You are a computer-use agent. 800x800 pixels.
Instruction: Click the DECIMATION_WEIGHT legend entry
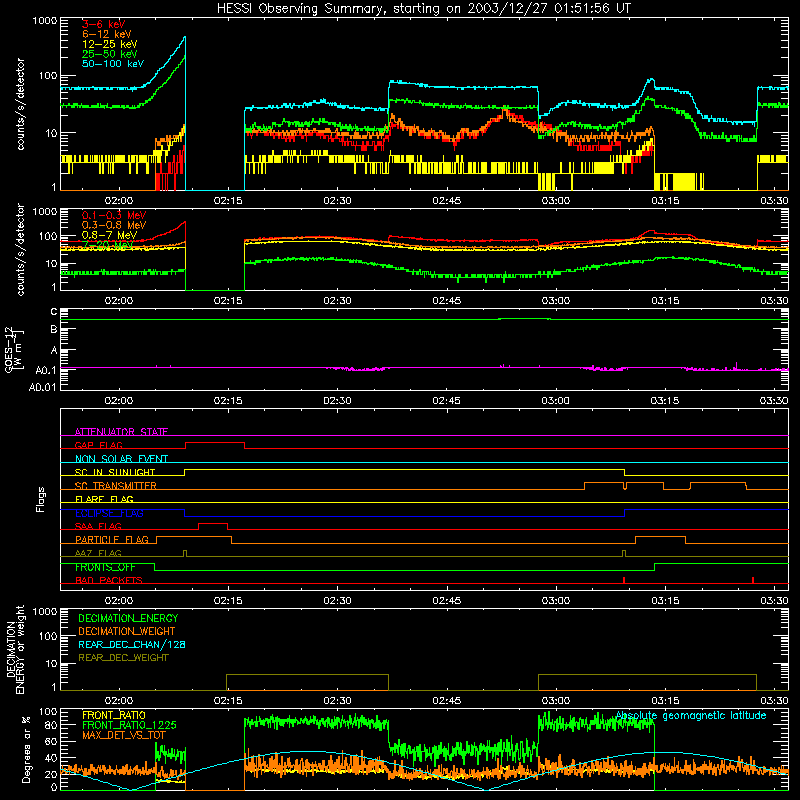coord(127,631)
